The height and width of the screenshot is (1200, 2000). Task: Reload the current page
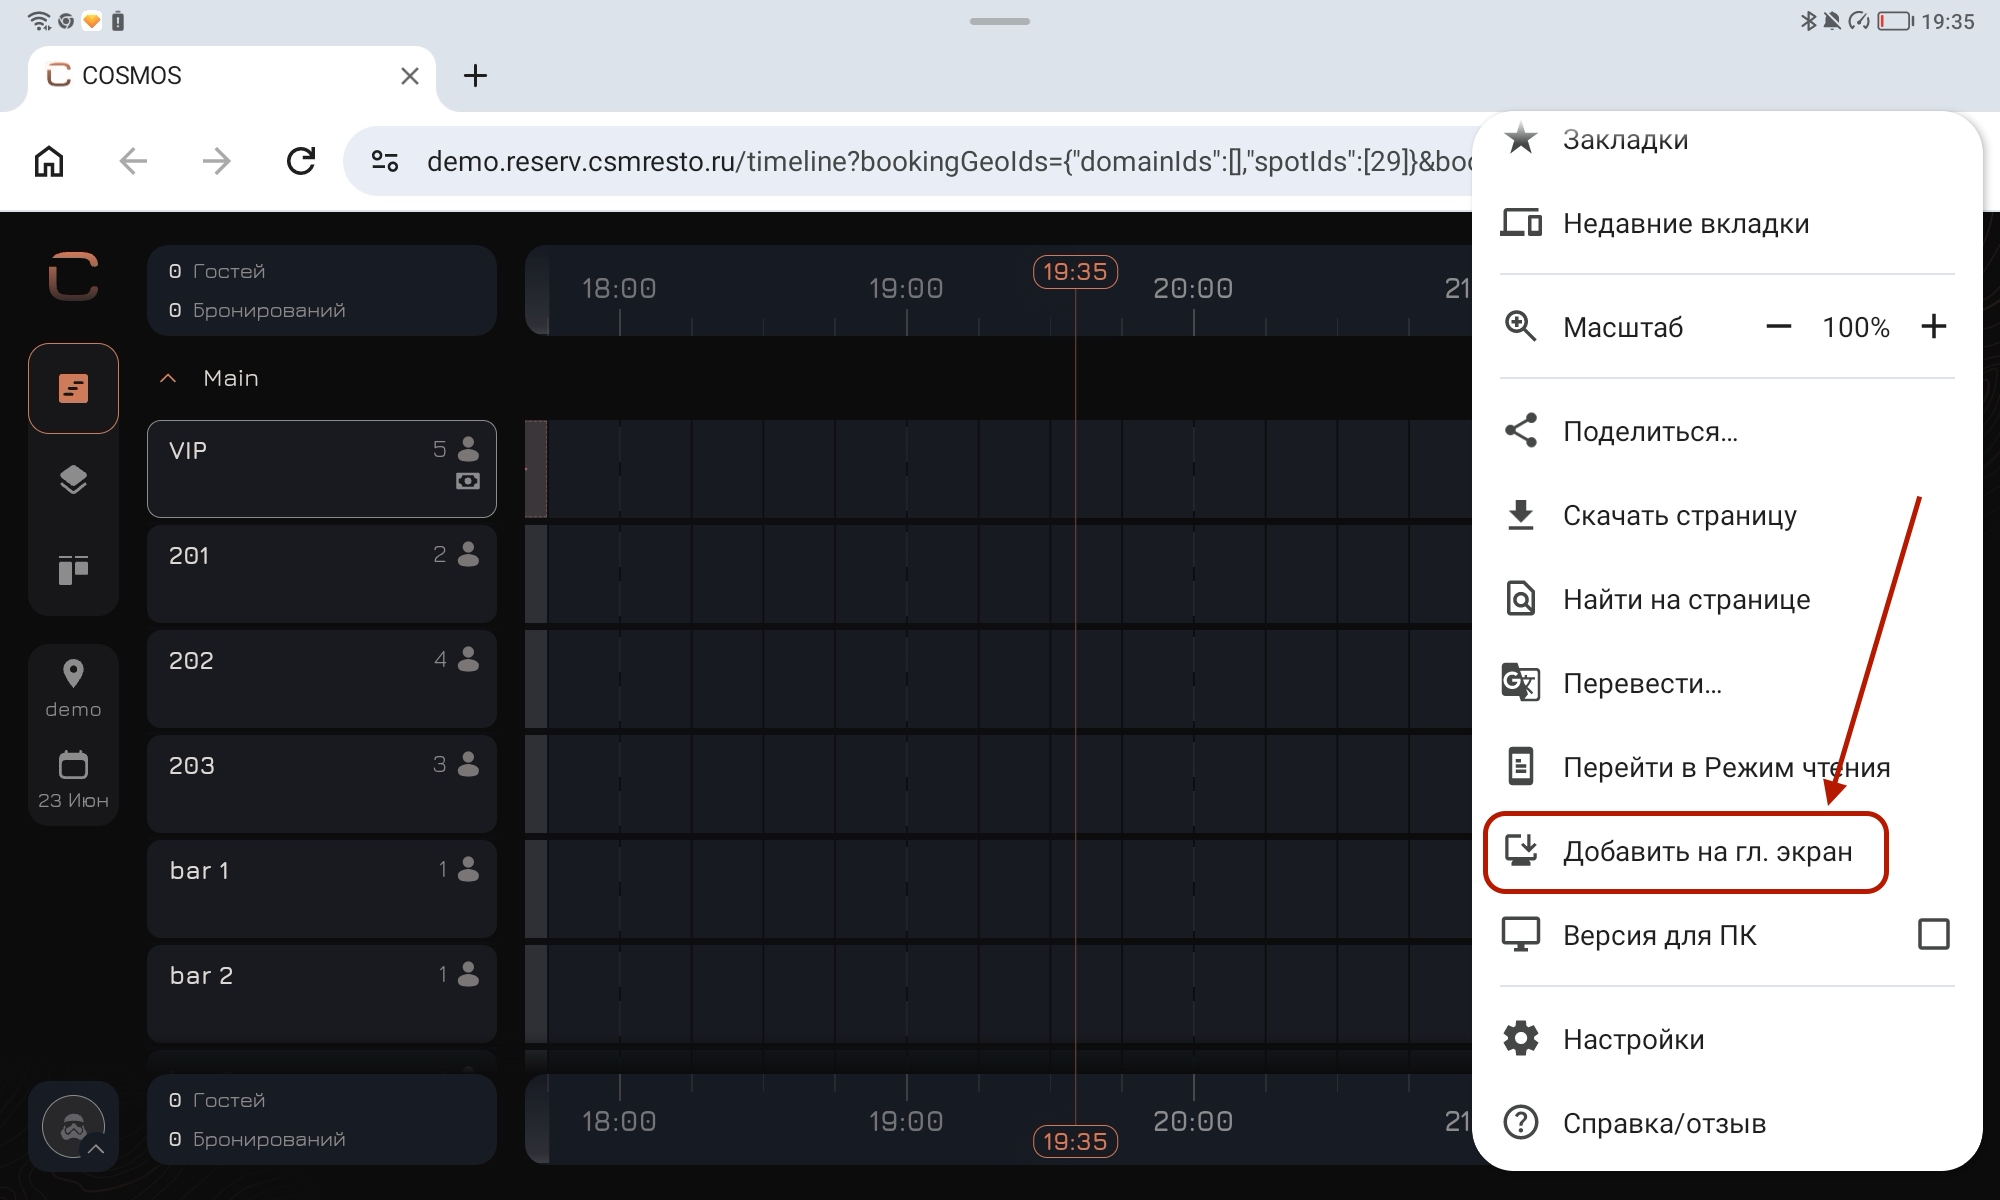coord(301,161)
